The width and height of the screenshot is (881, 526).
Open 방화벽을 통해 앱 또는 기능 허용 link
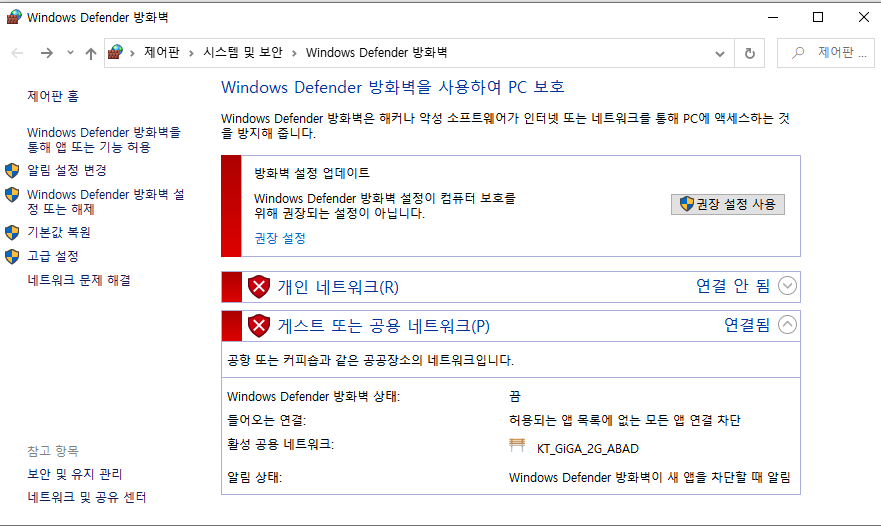(104, 139)
